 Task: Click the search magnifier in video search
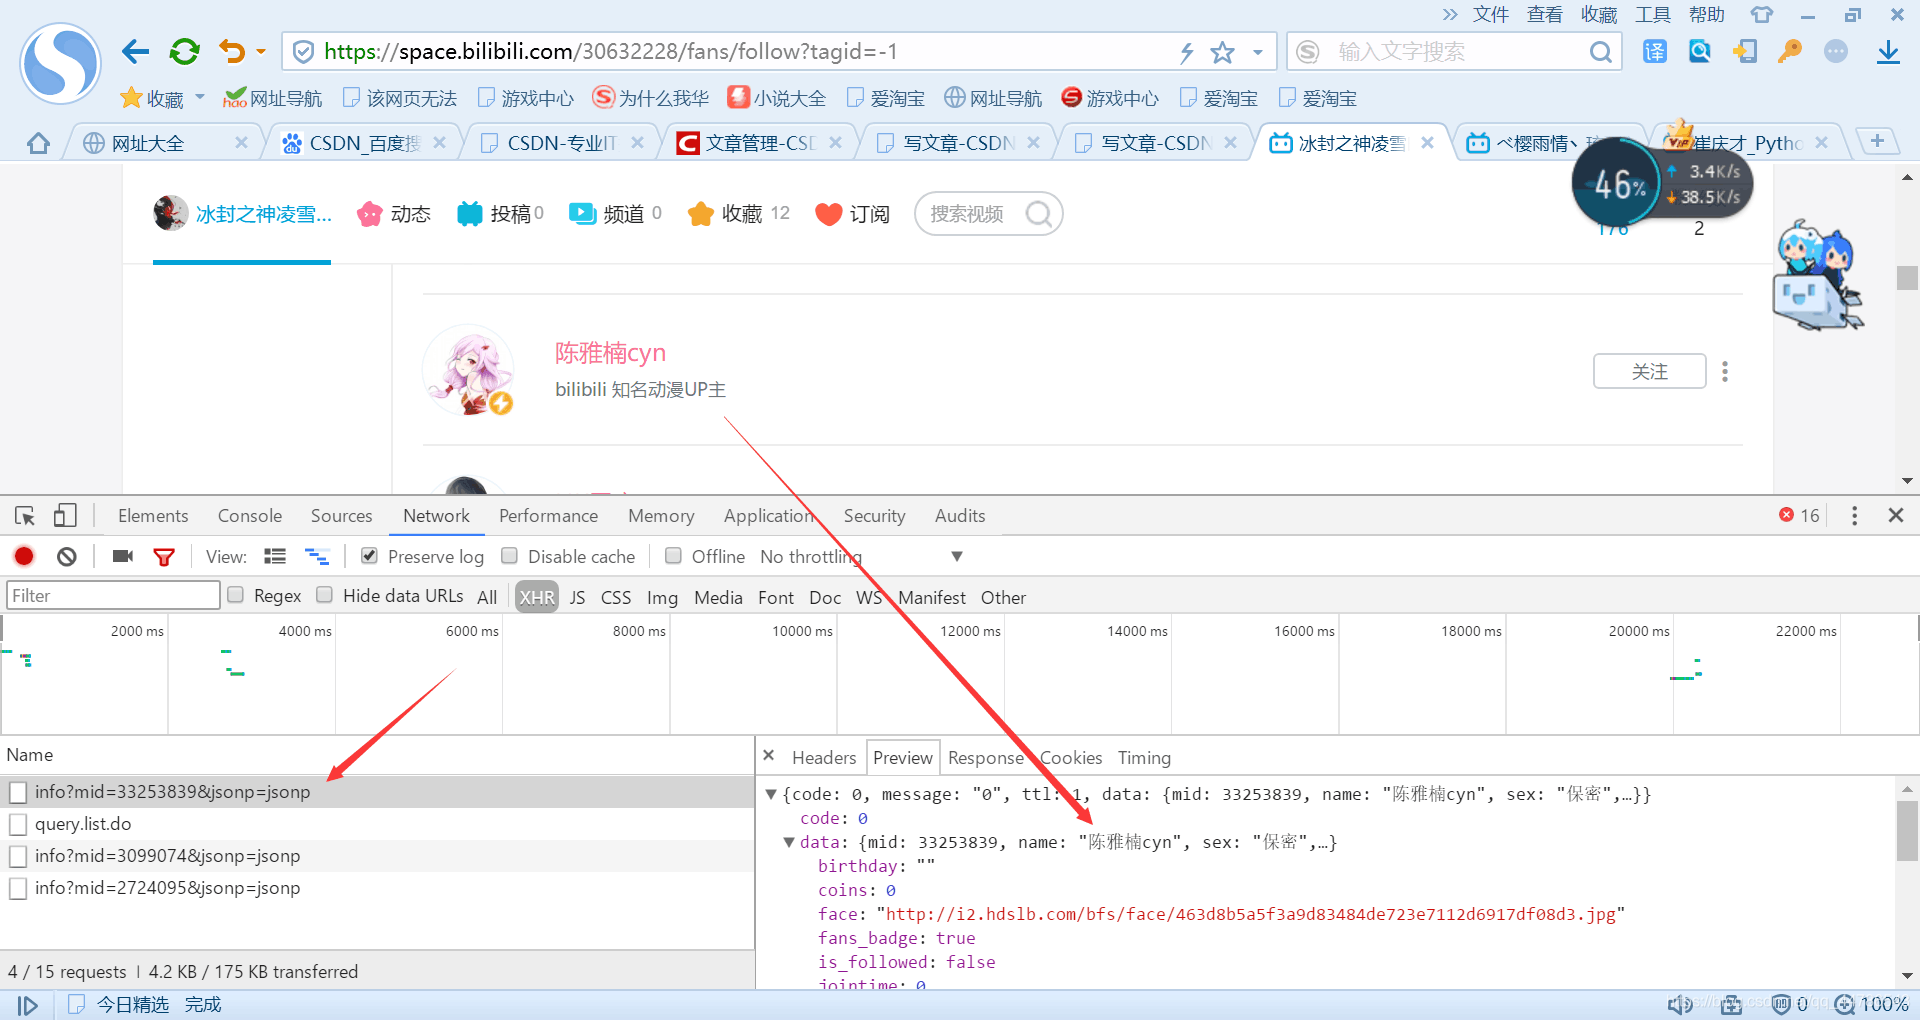[x=1039, y=214]
